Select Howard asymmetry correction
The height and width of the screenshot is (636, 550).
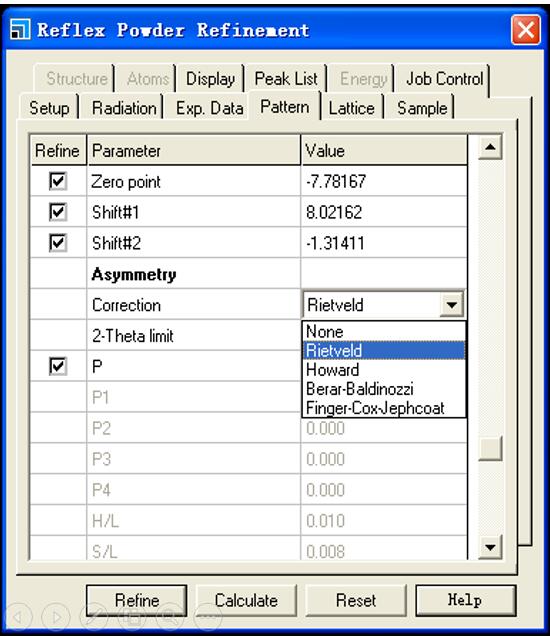(x=384, y=370)
